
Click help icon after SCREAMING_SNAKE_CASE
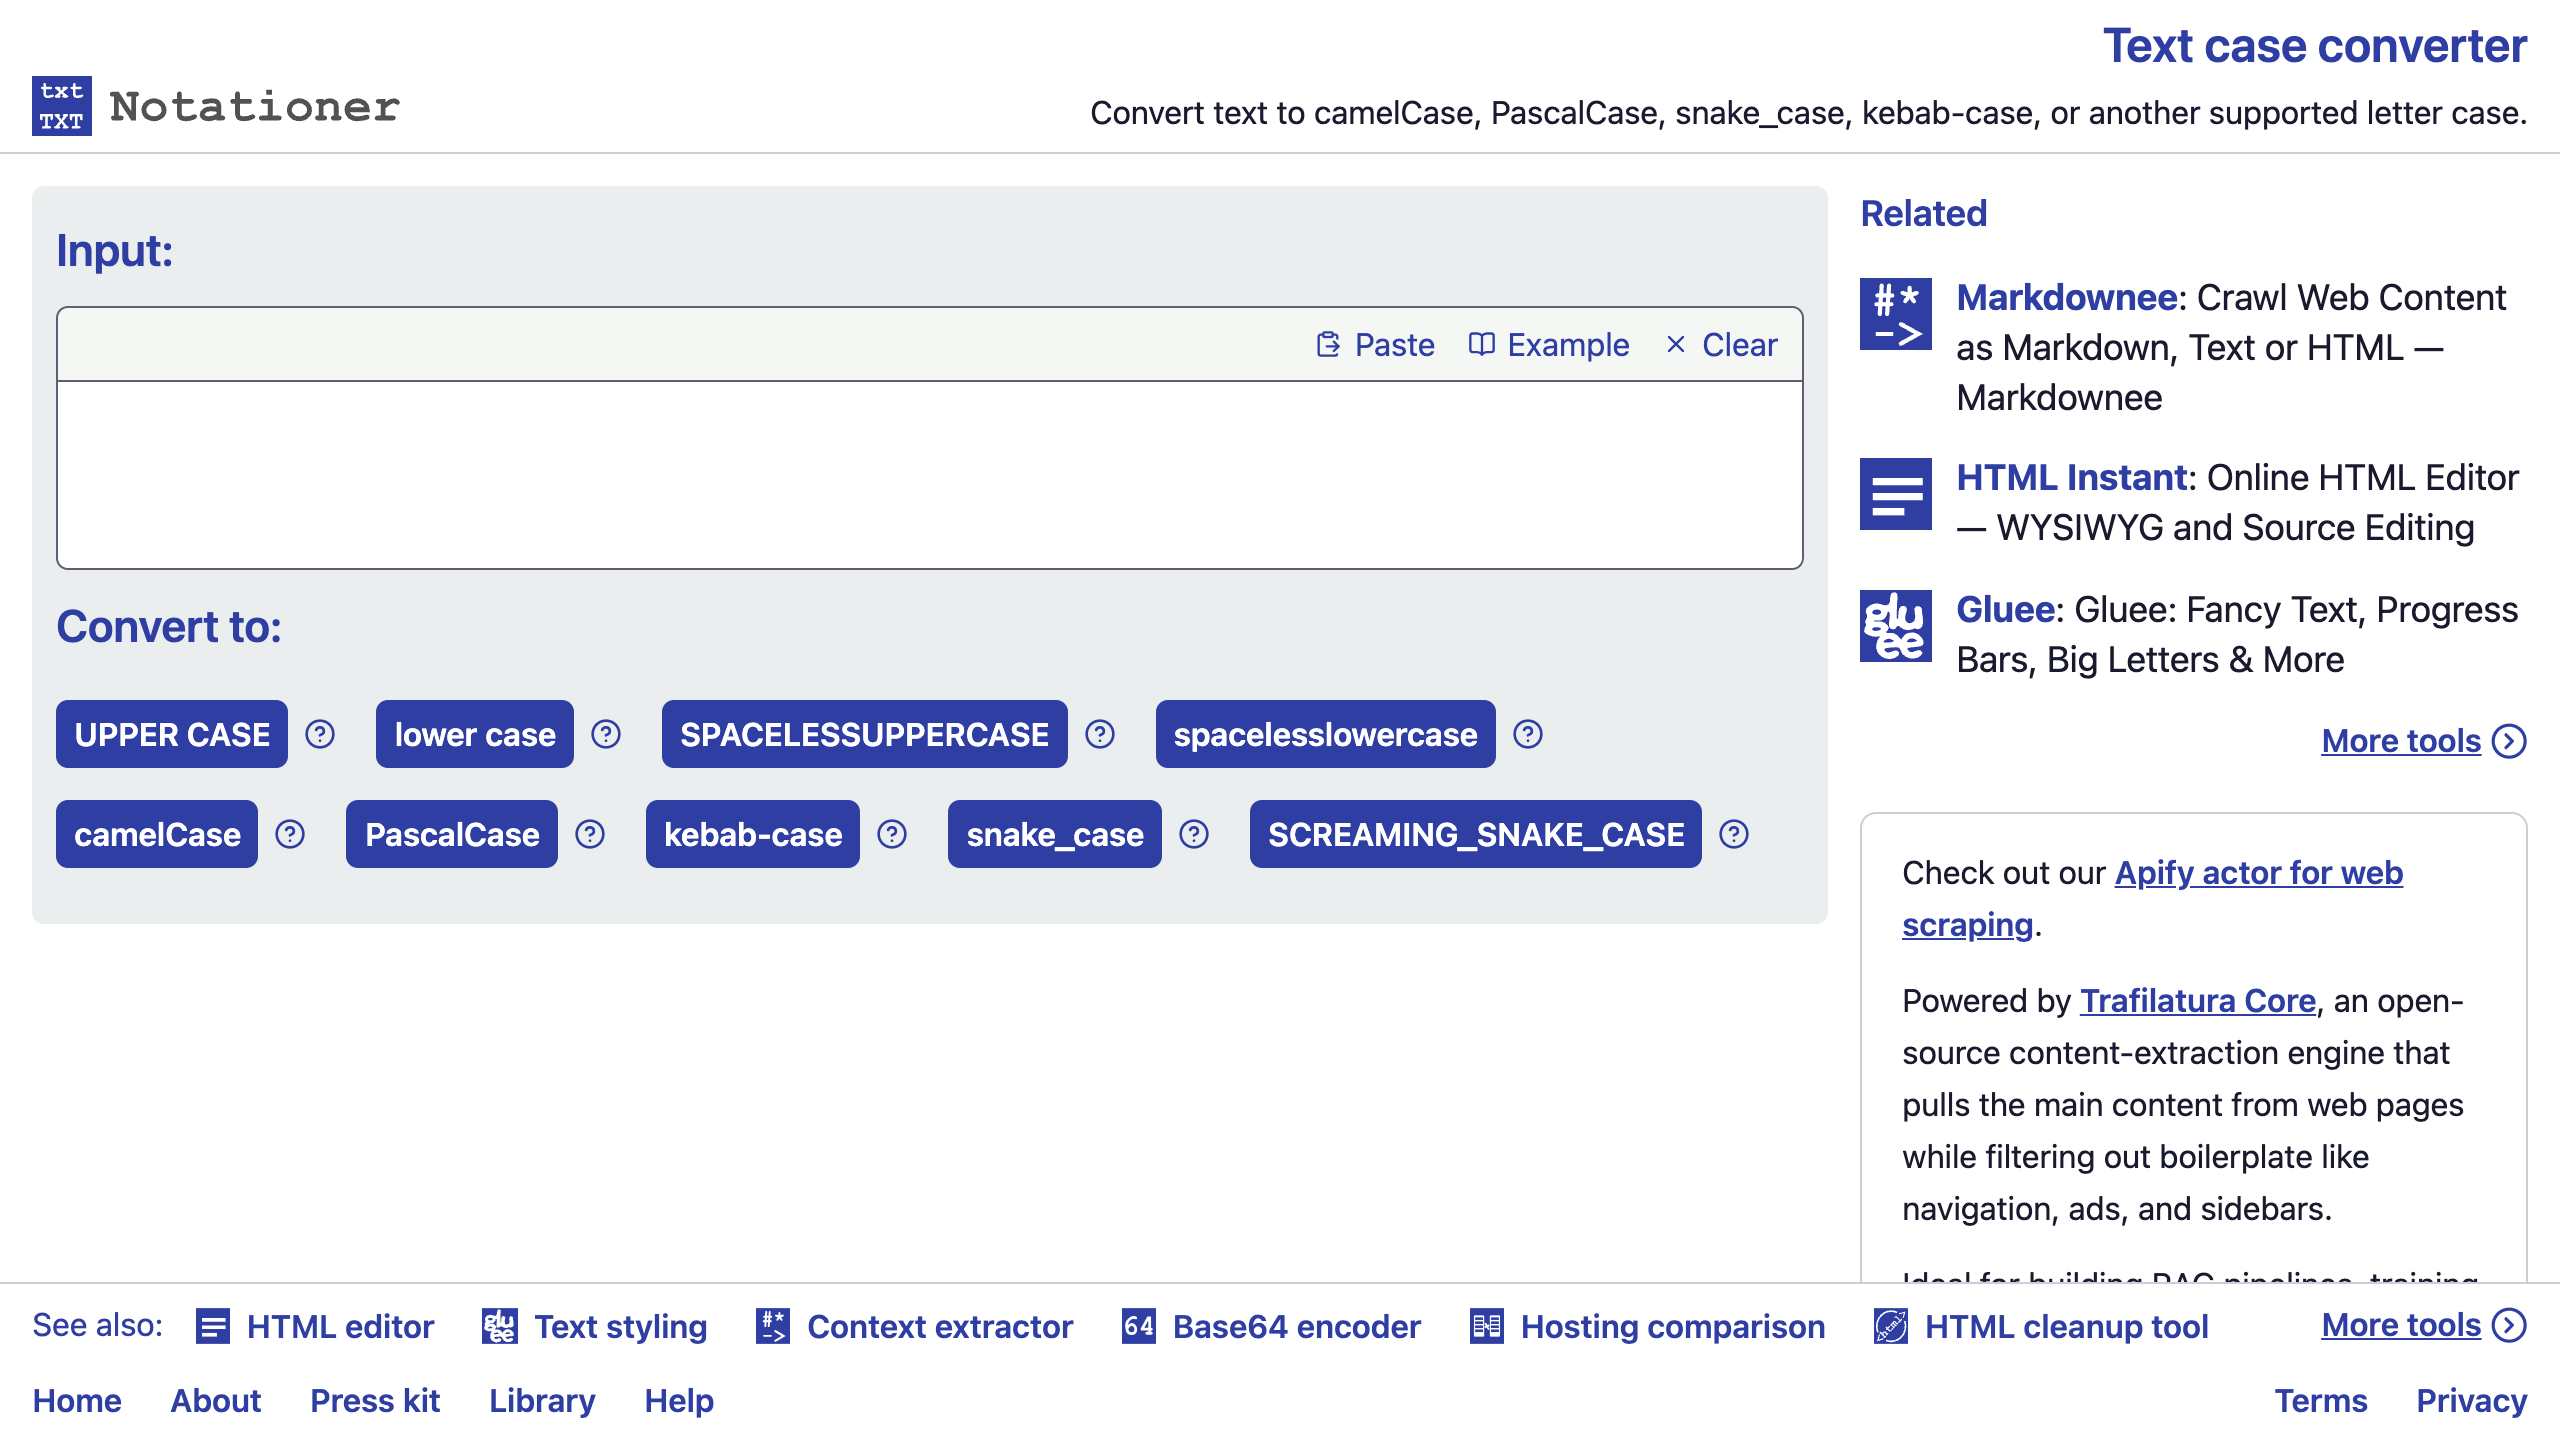pos(1734,834)
